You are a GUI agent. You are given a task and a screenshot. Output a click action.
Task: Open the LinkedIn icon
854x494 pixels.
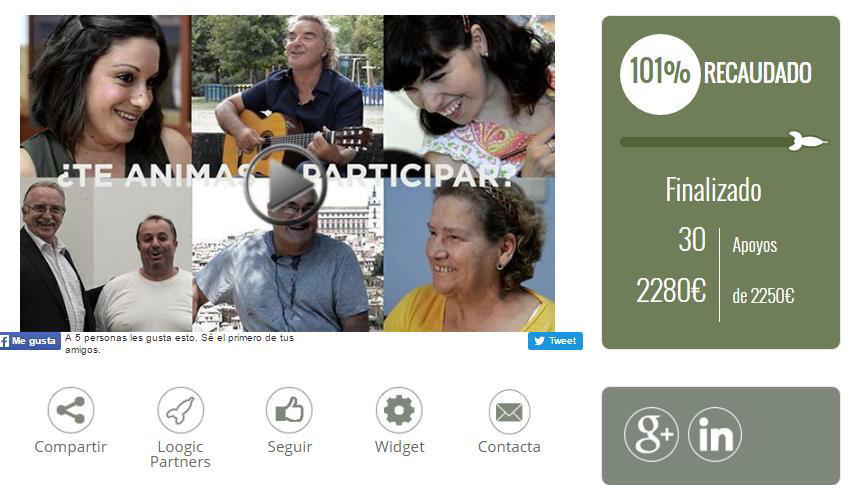click(715, 435)
